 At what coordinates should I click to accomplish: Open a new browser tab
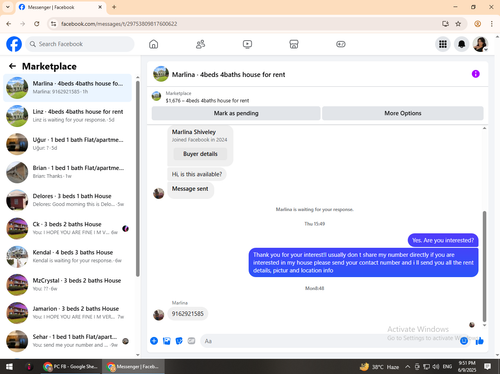114,7
